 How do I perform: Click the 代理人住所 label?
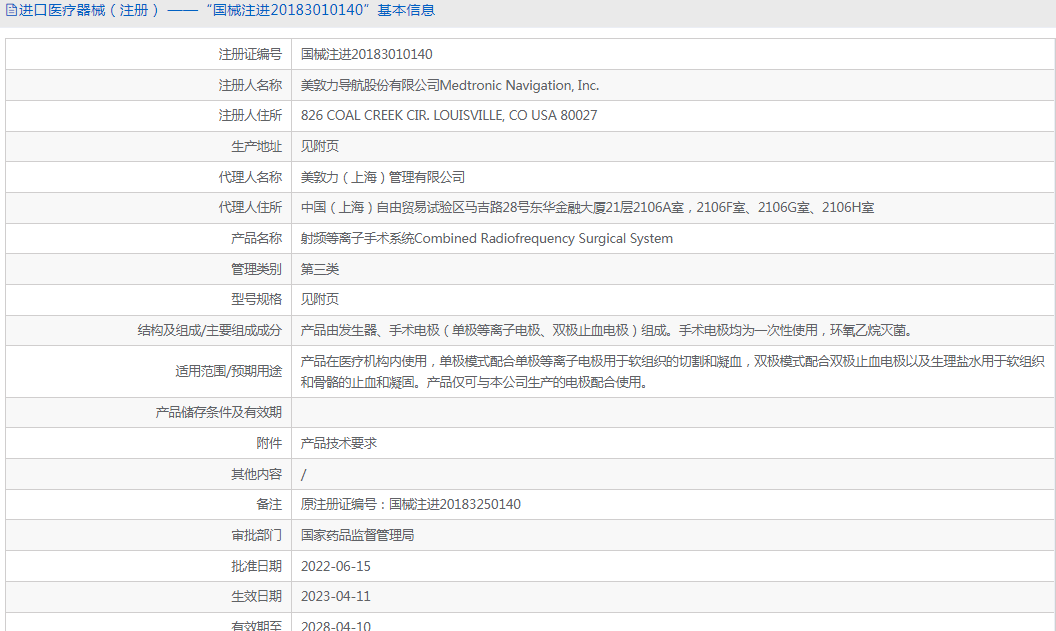[x=250, y=207]
